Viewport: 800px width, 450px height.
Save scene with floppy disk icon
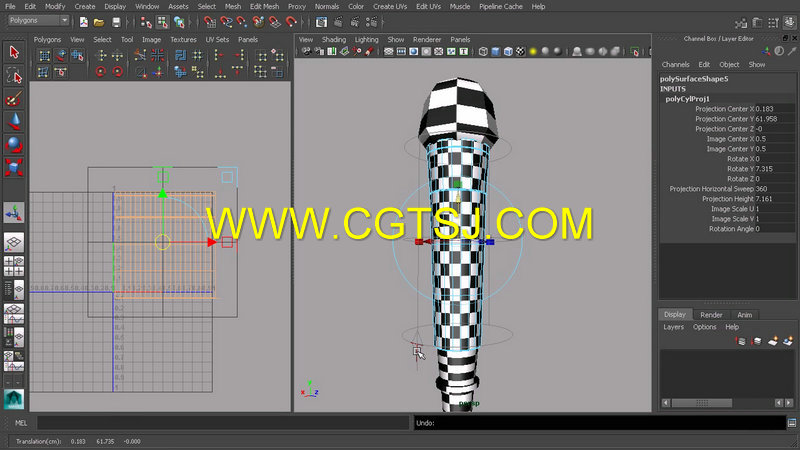pos(116,22)
